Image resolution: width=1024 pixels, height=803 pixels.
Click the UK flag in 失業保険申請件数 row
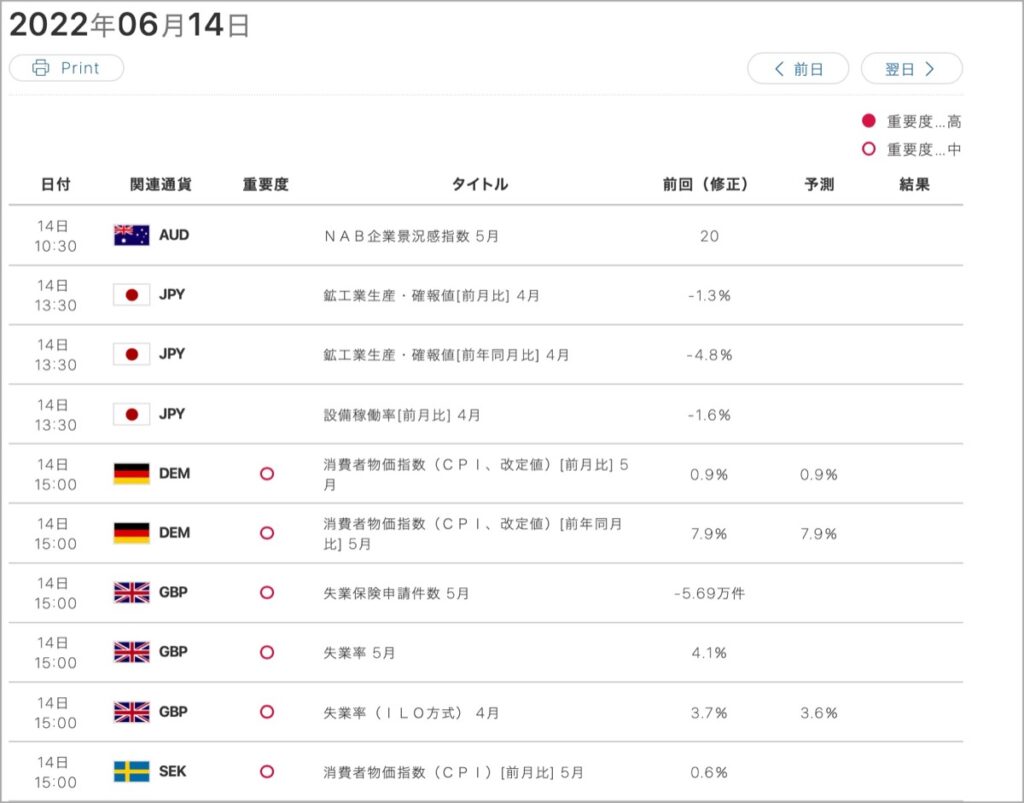[x=131, y=592]
